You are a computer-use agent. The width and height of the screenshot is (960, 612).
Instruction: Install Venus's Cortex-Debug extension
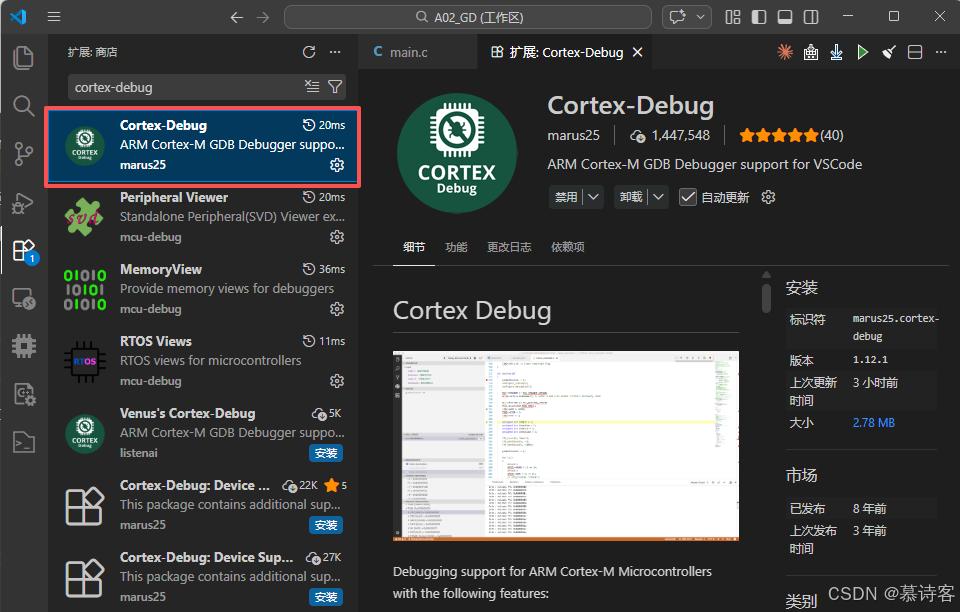tap(326, 453)
